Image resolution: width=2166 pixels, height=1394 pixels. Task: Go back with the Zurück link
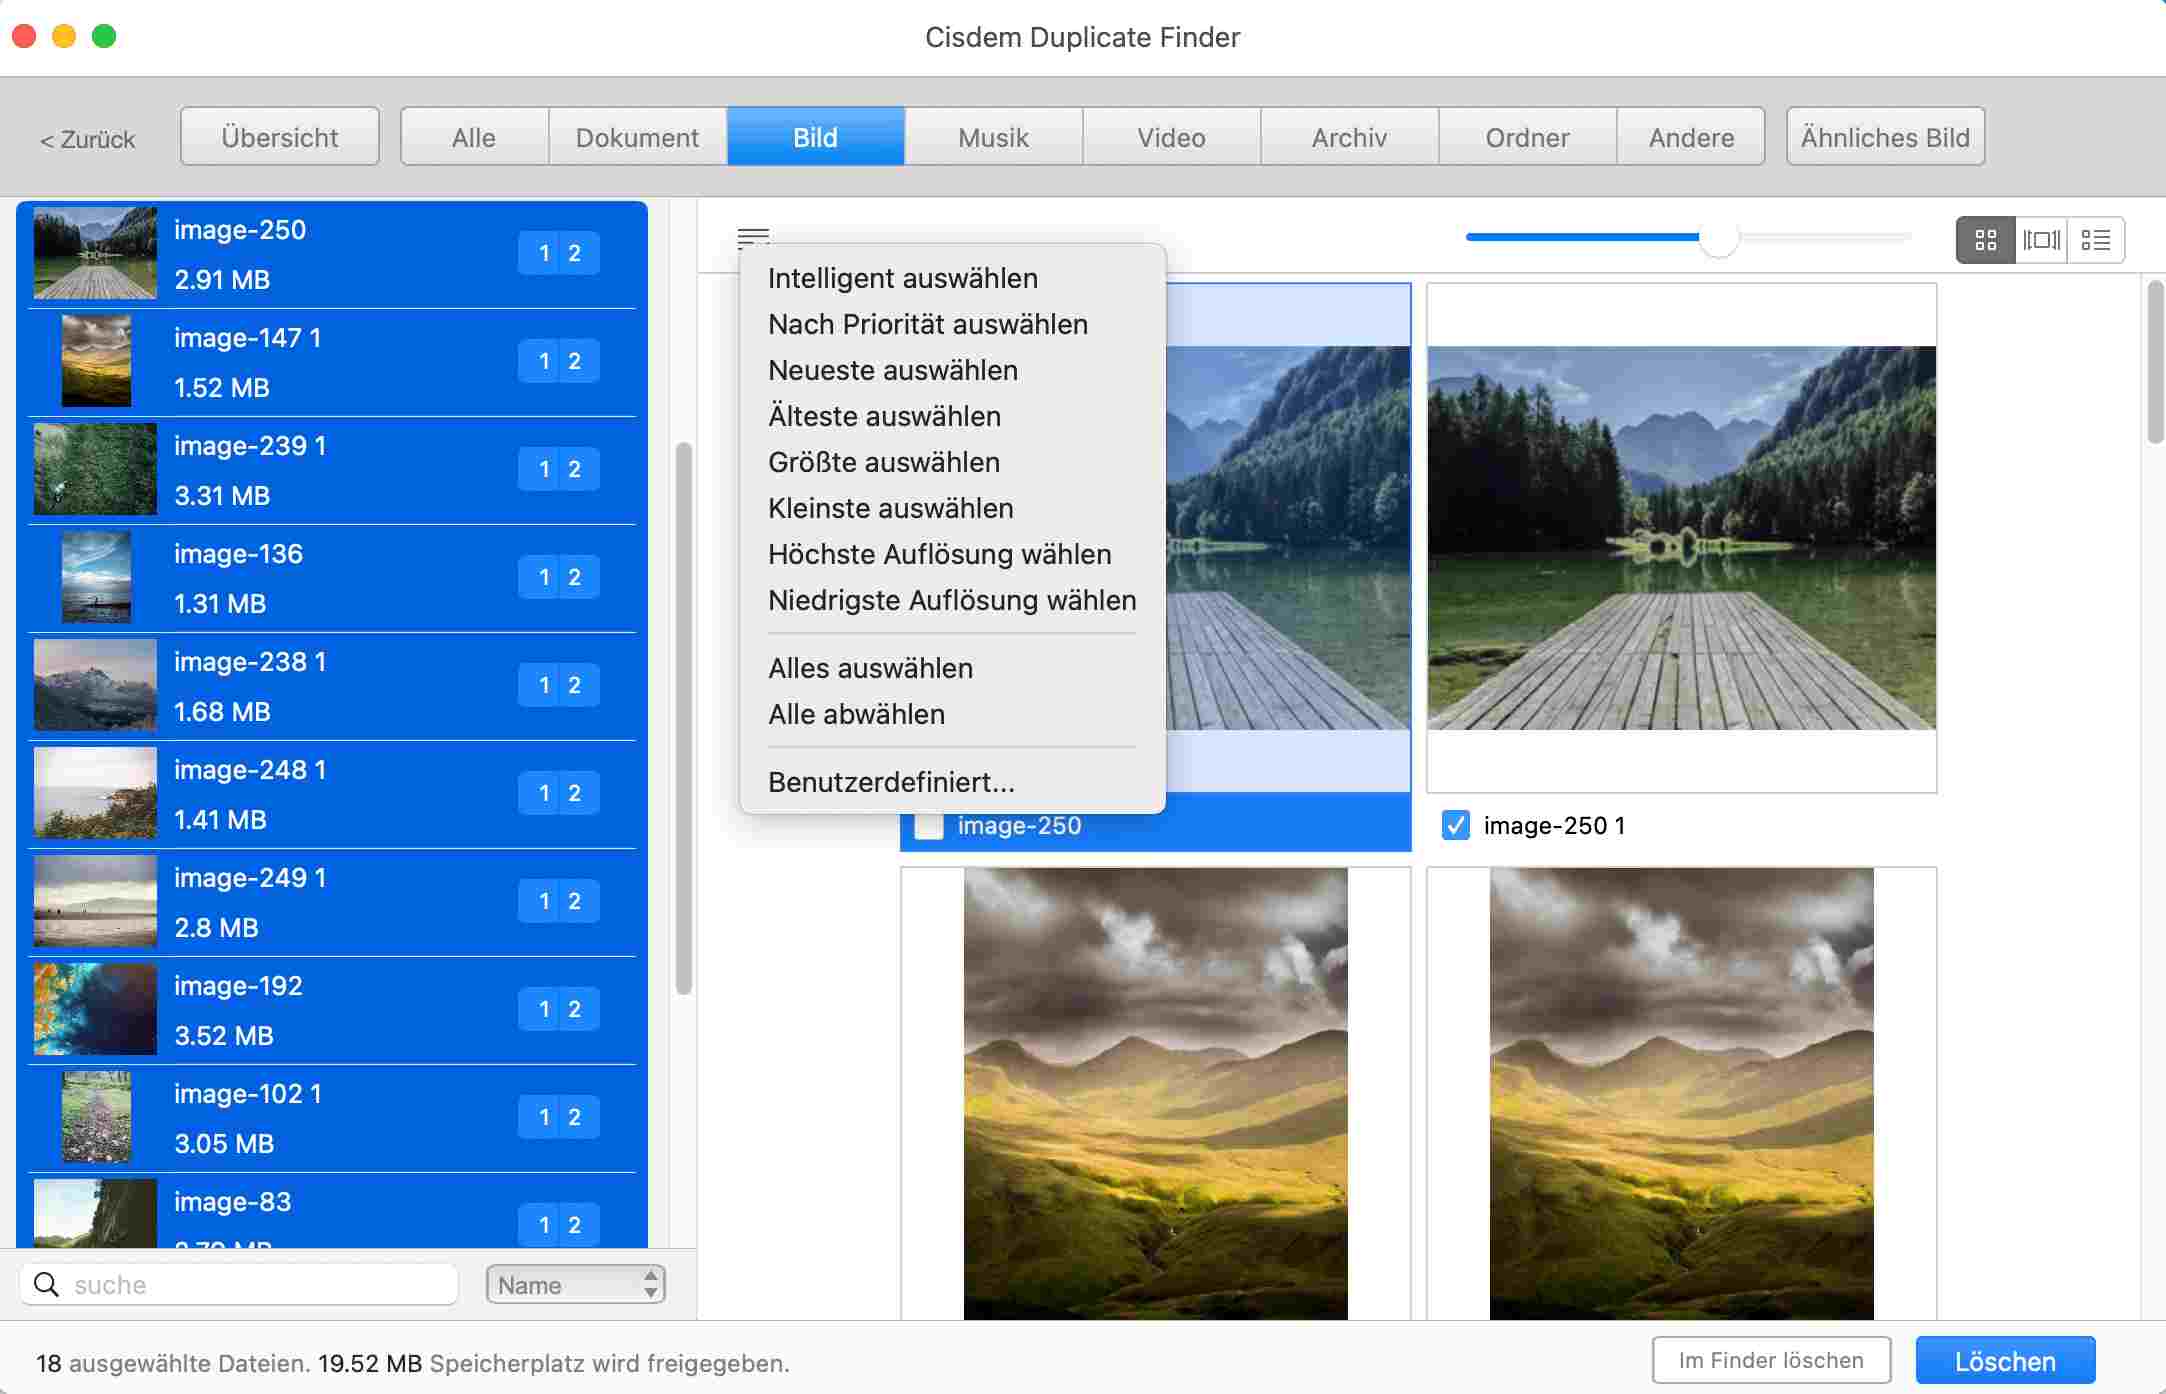[x=87, y=139]
